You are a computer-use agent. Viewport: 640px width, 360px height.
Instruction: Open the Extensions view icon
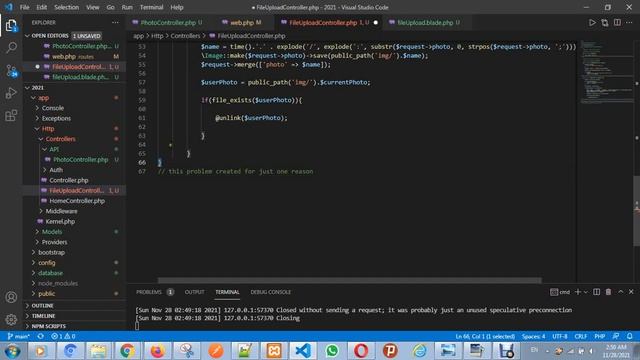(x=11, y=115)
